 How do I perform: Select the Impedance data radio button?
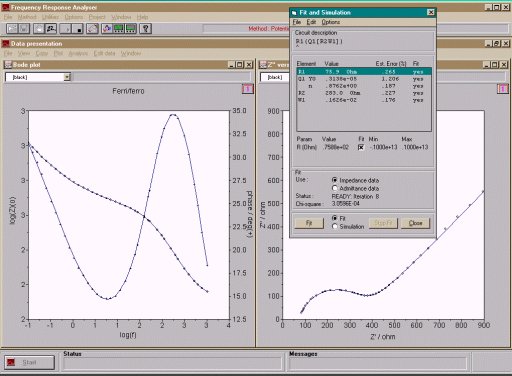pos(335,180)
